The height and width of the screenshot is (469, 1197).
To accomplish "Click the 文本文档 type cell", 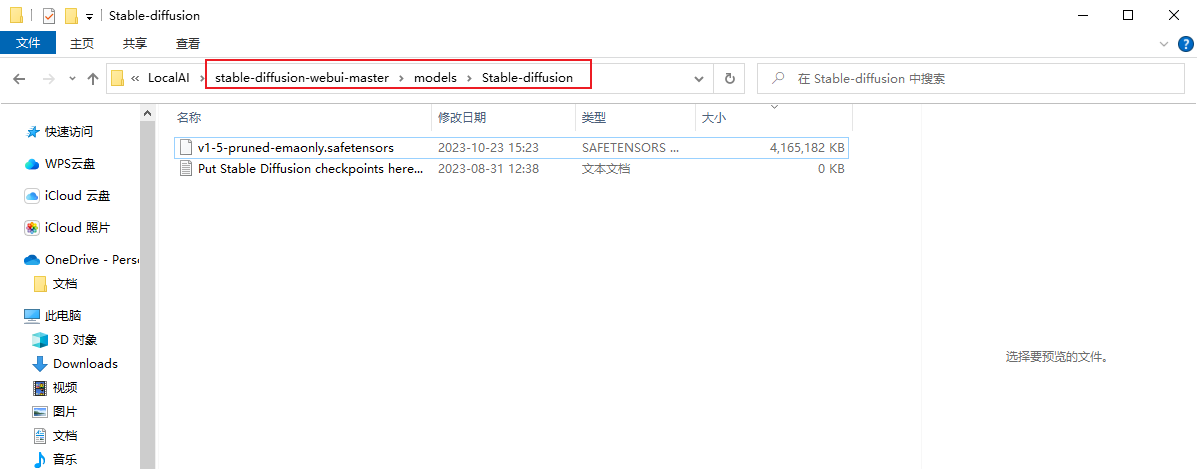I will coord(606,169).
